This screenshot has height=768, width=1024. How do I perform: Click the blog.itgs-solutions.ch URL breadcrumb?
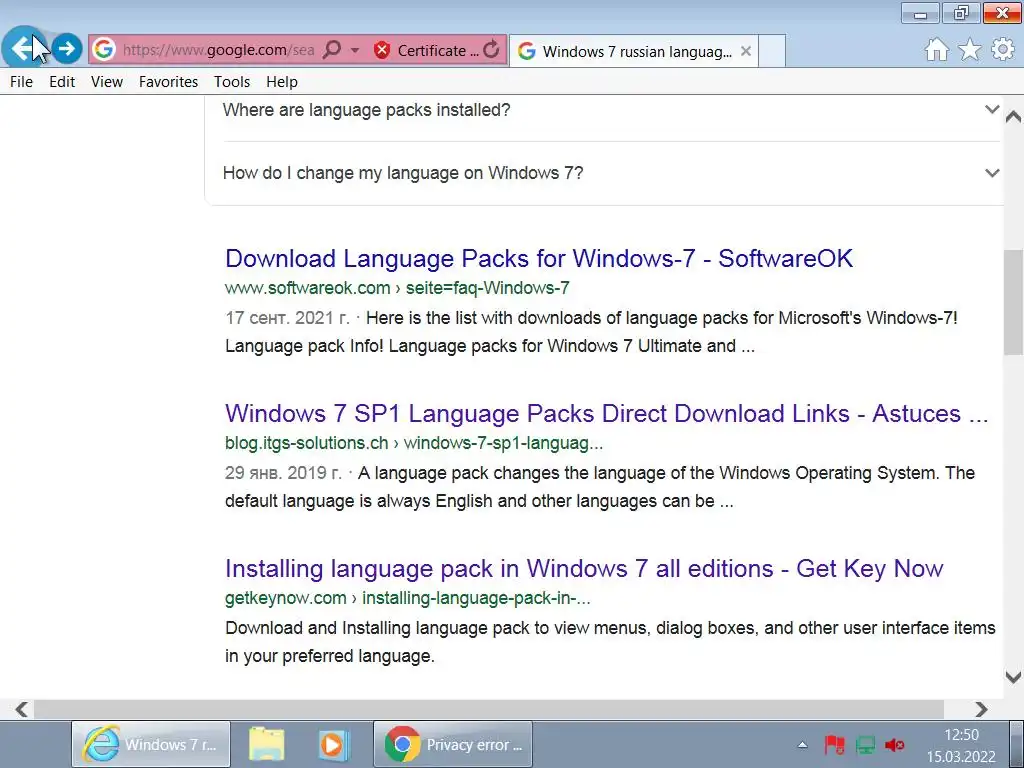click(x=414, y=443)
